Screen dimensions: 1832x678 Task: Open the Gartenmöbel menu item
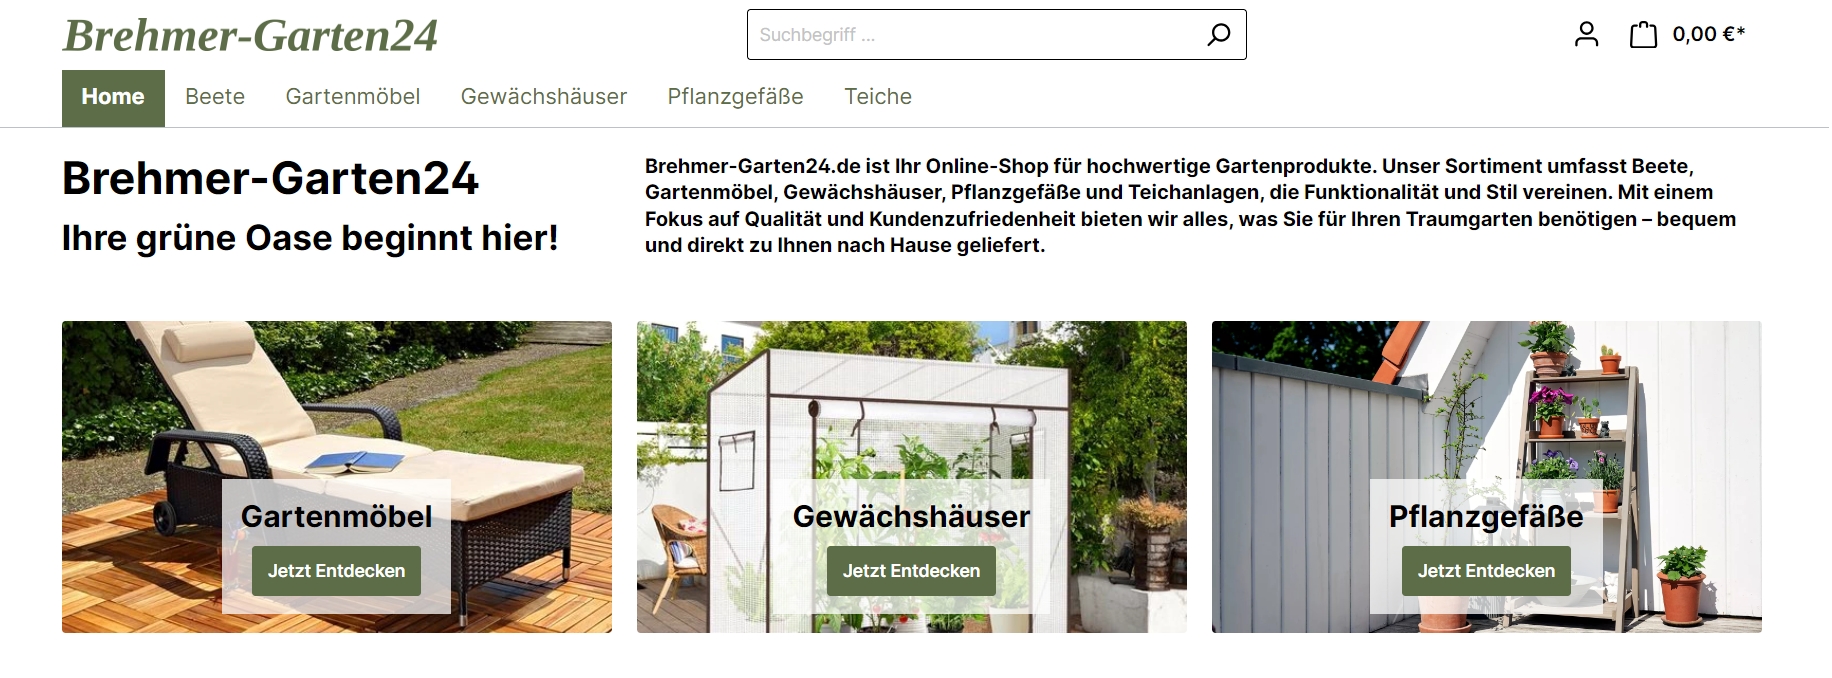pyautogui.click(x=353, y=97)
